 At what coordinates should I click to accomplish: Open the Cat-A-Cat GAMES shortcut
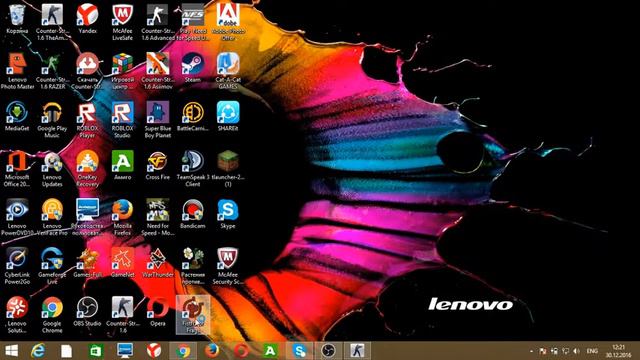pos(228,71)
